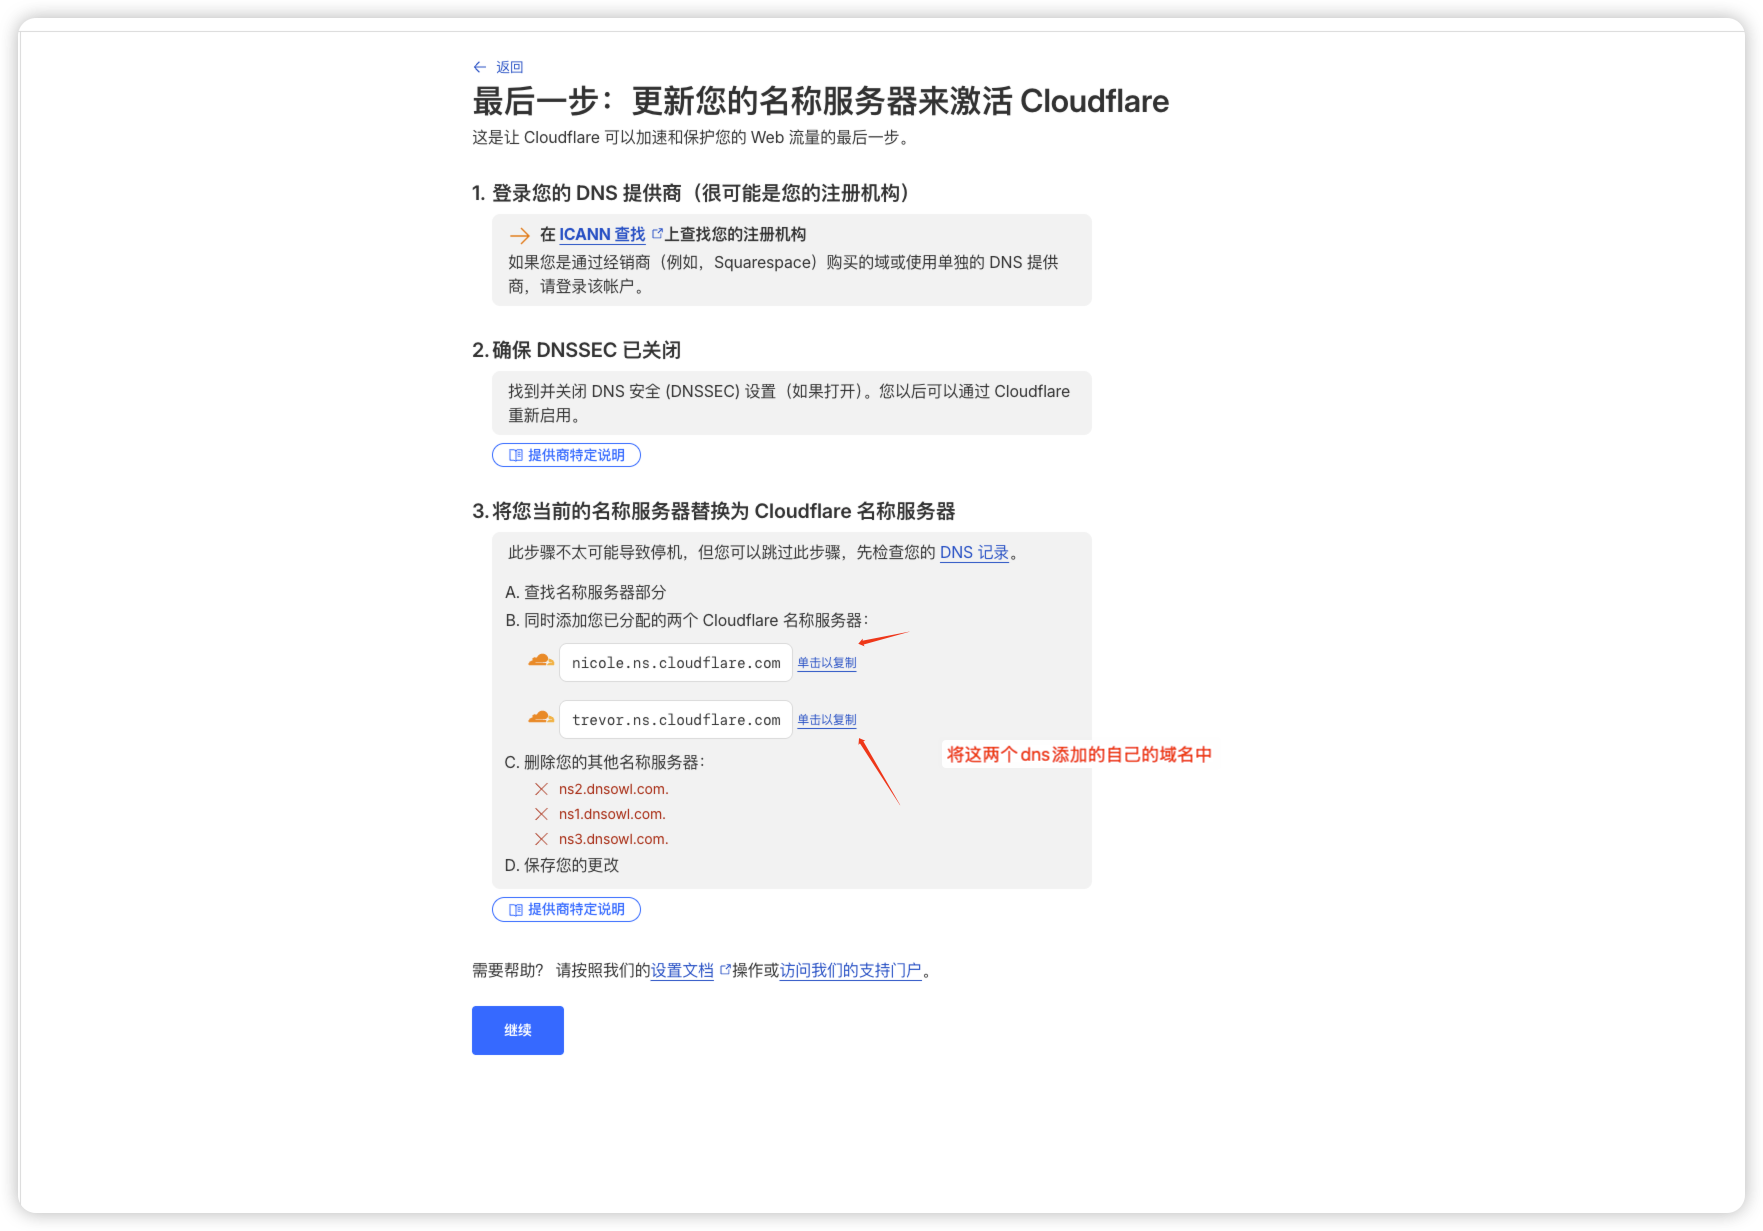Open 提供商特定说明 under the DNSSEC section
The width and height of the screenshot is (1763, 1231).
pyautogui.click(x=566, y=455)
